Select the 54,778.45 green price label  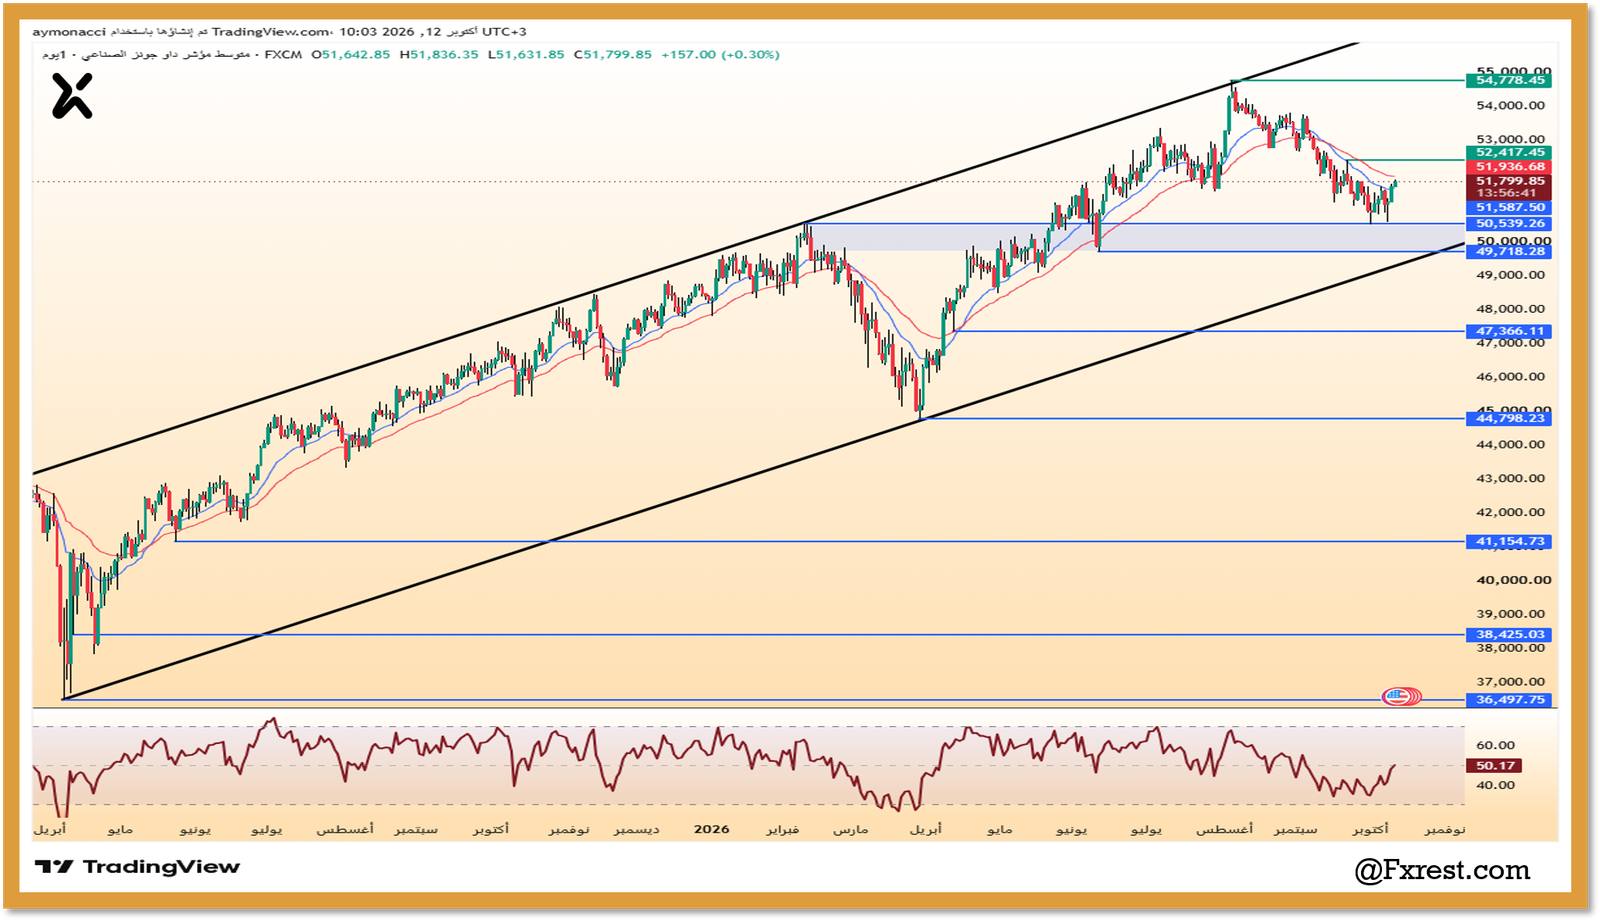pos(1510,80)
